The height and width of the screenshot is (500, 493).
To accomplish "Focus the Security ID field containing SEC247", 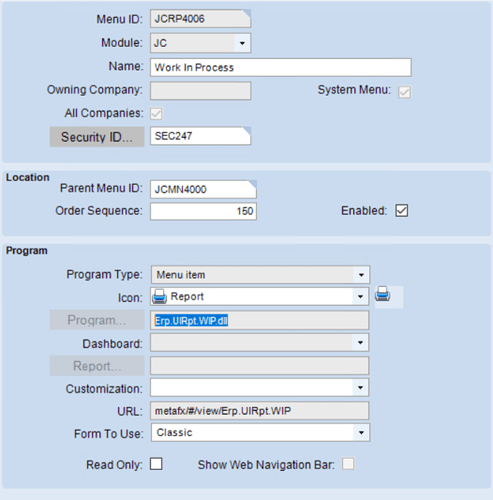I will point(200,136).
